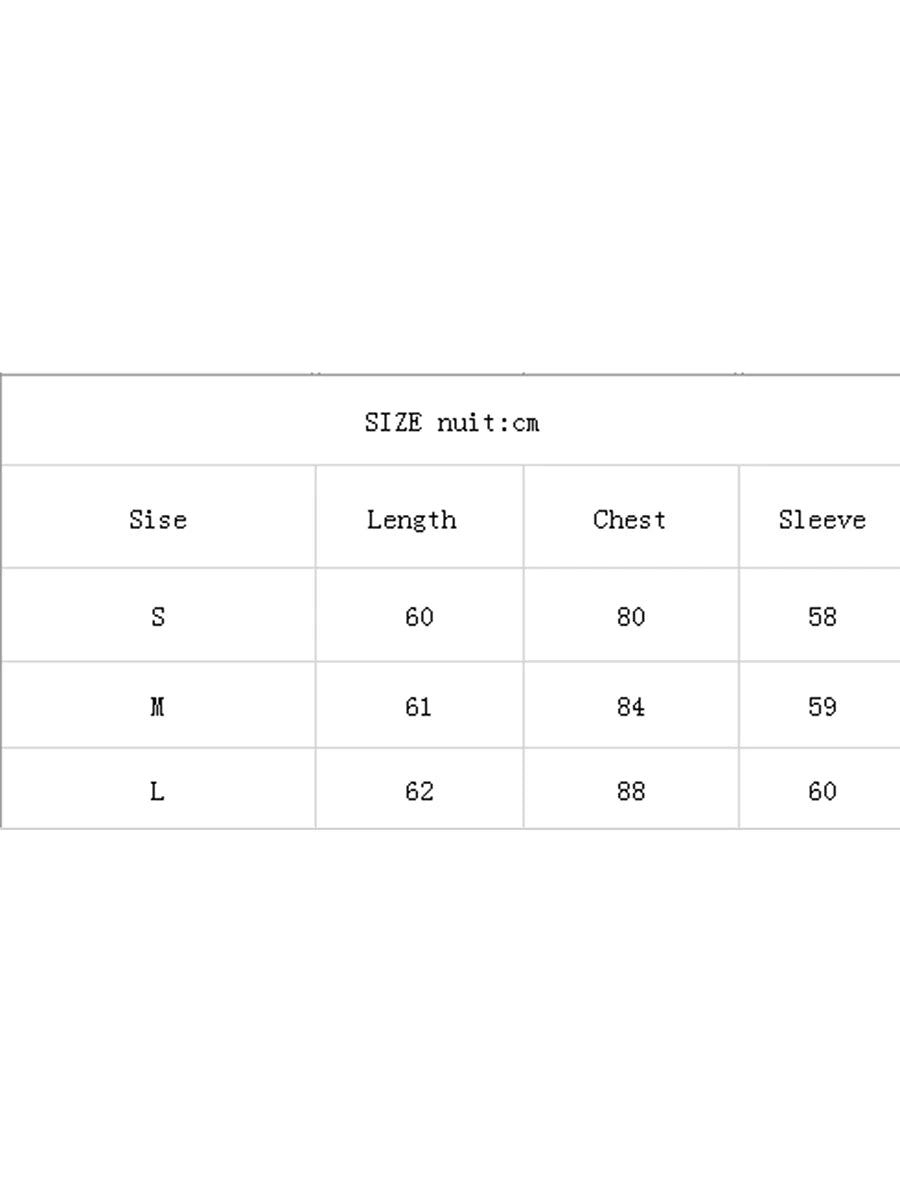Image resolution: width=900 pixels, height=1200 pixels.
Task: Select the "Chest" column header
Action: (x=629, y=519)
